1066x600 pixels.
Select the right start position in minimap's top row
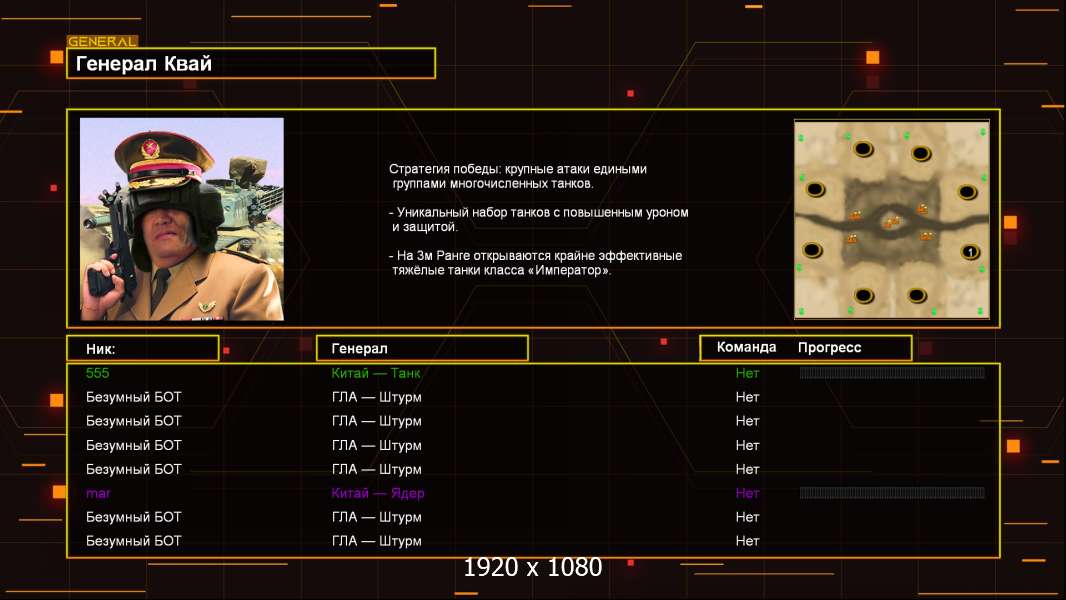(x=920, y=153)
